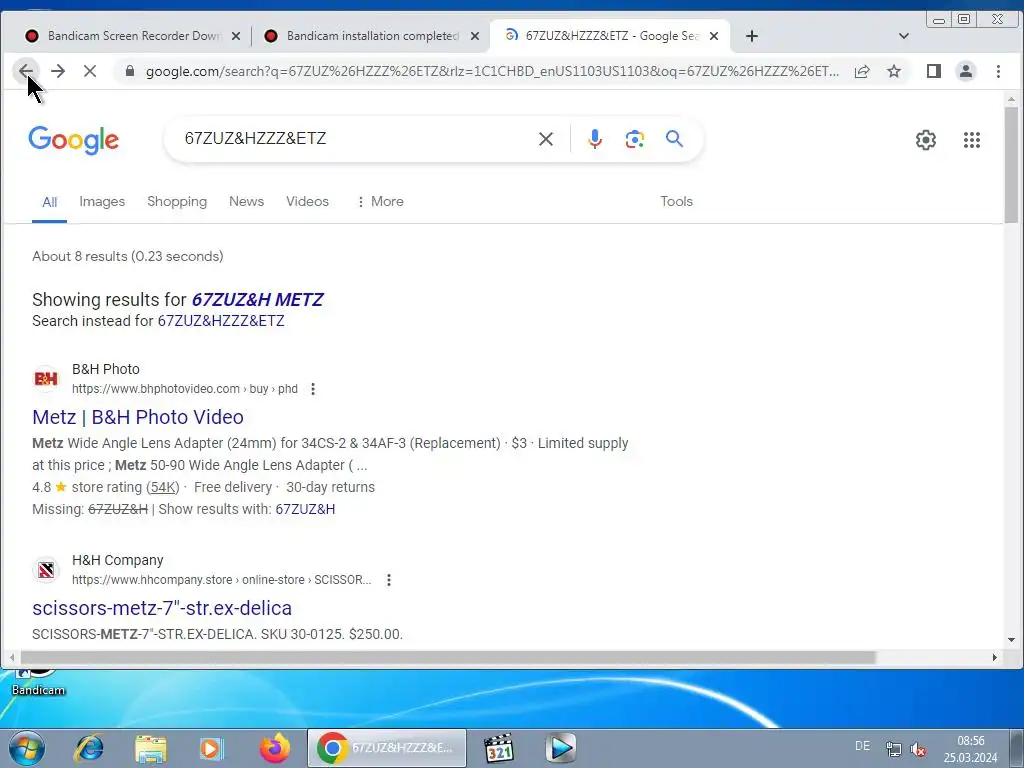Switch to the Images tab
Viewport: 1024px width, 768px height.
(102, 201)
